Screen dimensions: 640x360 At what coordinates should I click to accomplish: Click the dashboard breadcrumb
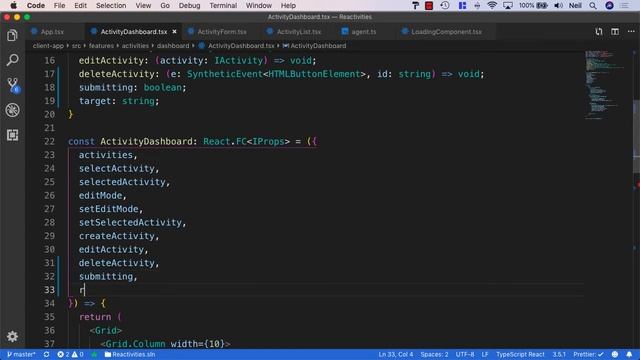coord(173,46)
